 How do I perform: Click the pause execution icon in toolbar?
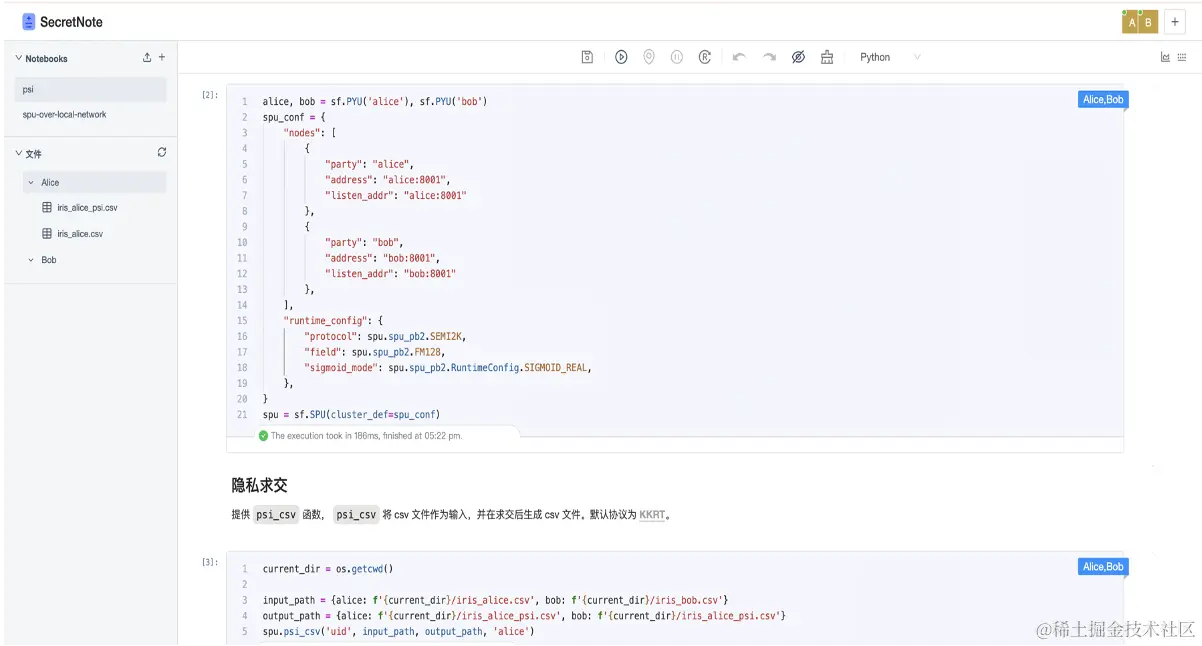tap(677, 57)
